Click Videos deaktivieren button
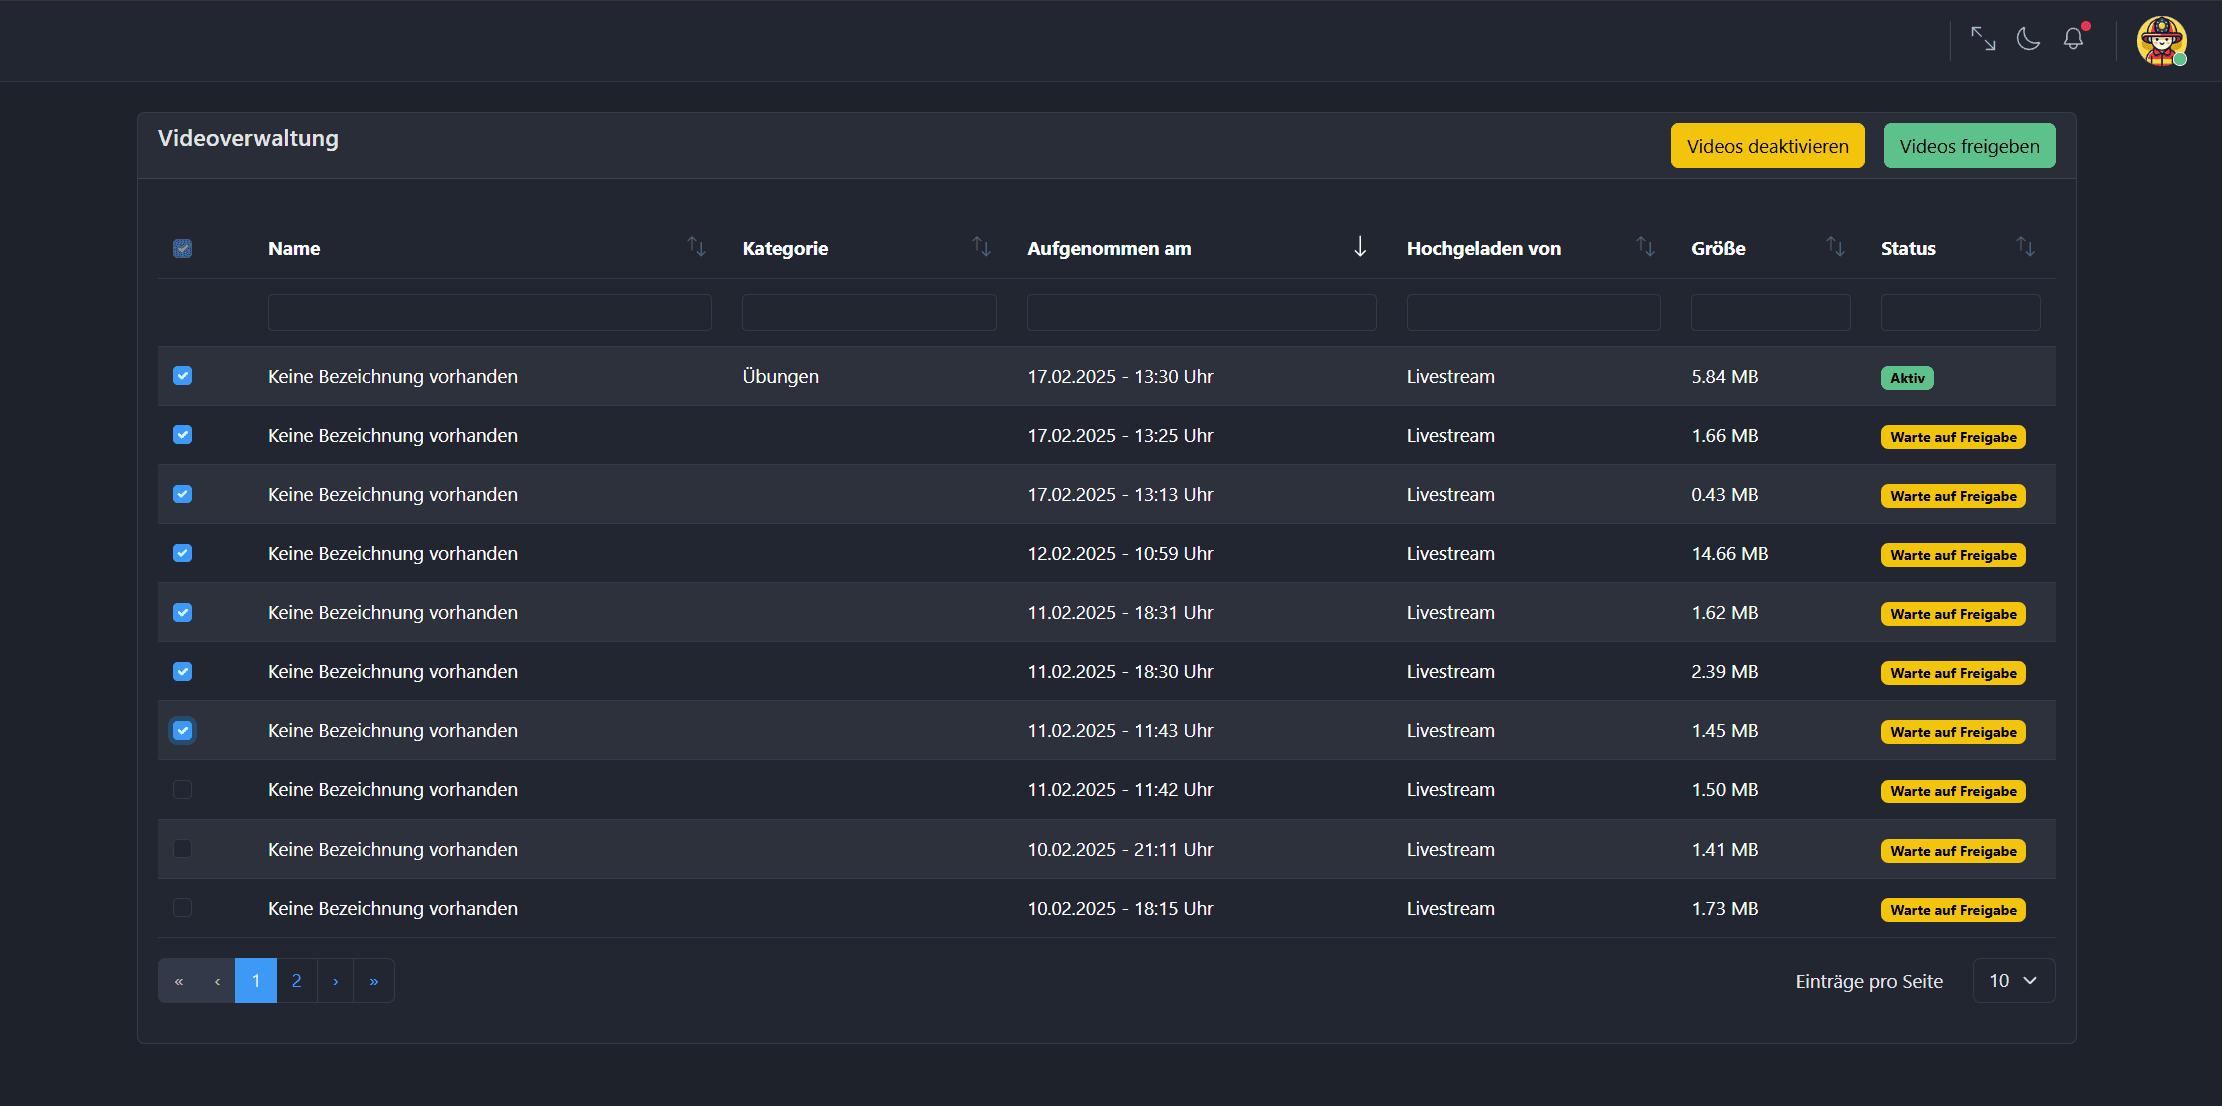This screenshot has height=1106, width=2222. [1767, 146]
